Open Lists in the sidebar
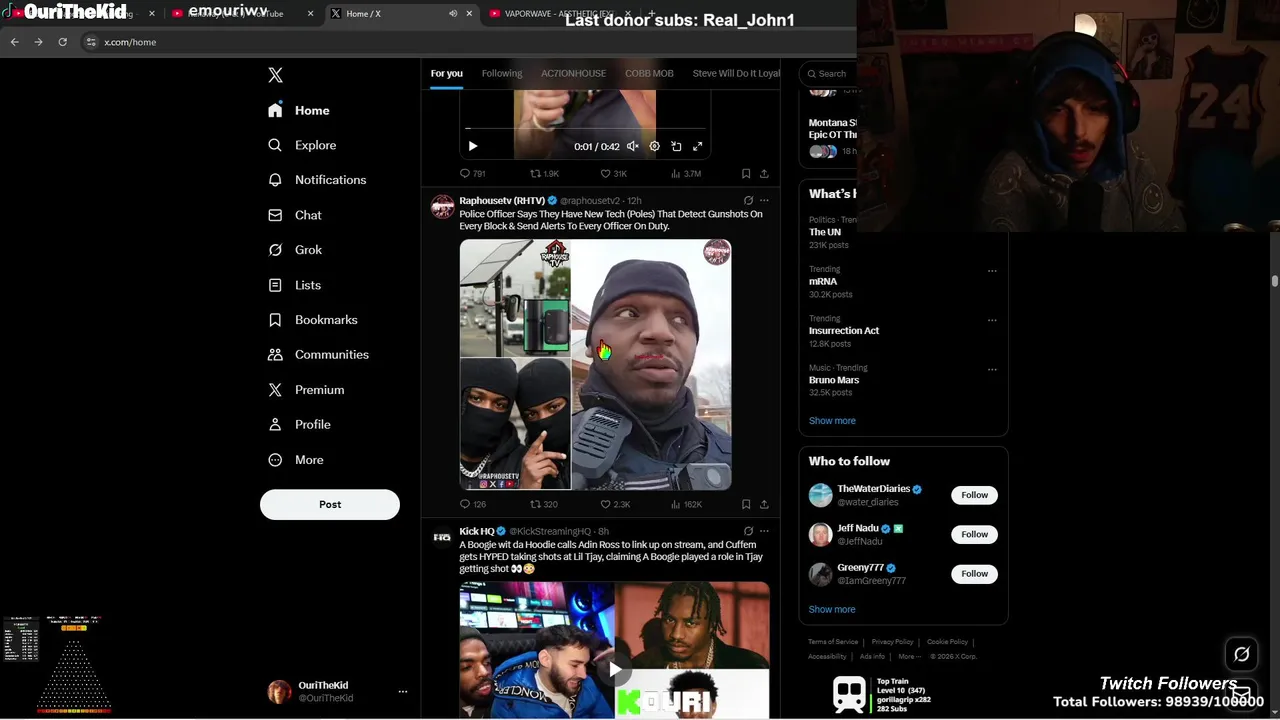Screen dimensions: 1280x720 click(x=295, y=285)
